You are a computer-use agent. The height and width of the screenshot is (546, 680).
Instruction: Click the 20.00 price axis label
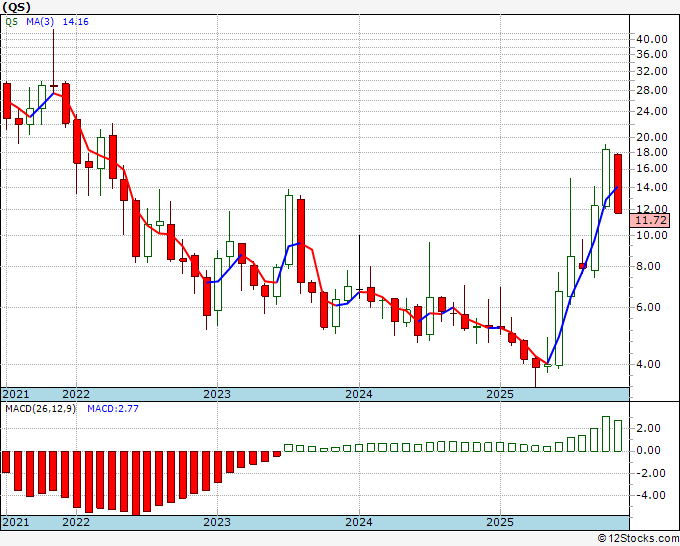tap(651, 137)
